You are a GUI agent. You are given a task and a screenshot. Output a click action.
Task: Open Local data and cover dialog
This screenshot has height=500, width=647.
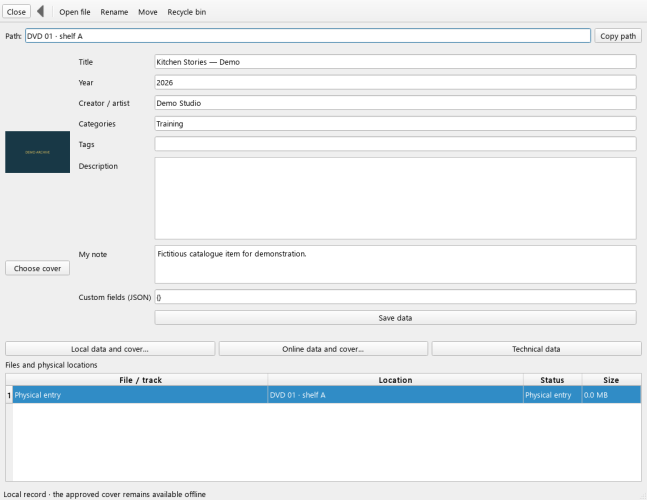click(110, 349)
